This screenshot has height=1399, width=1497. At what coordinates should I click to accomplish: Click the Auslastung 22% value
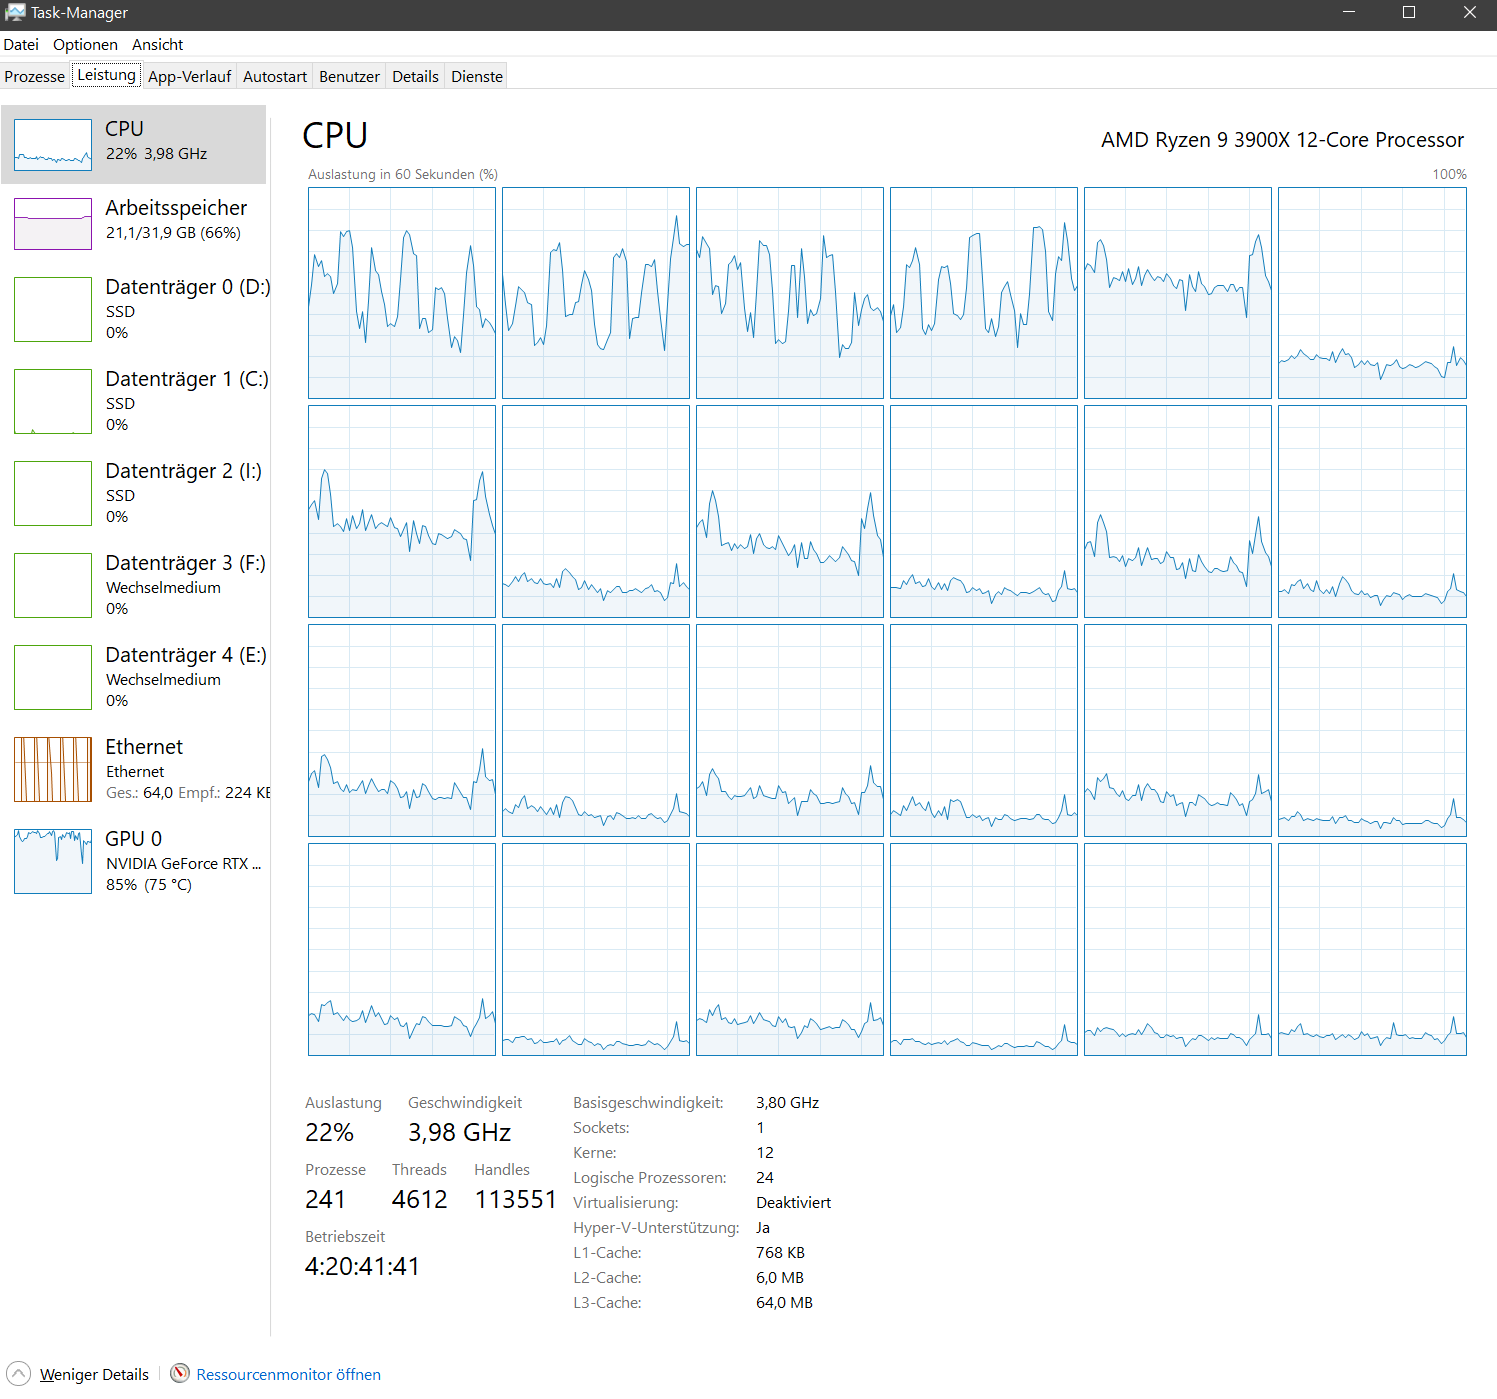coord(329,1132)
